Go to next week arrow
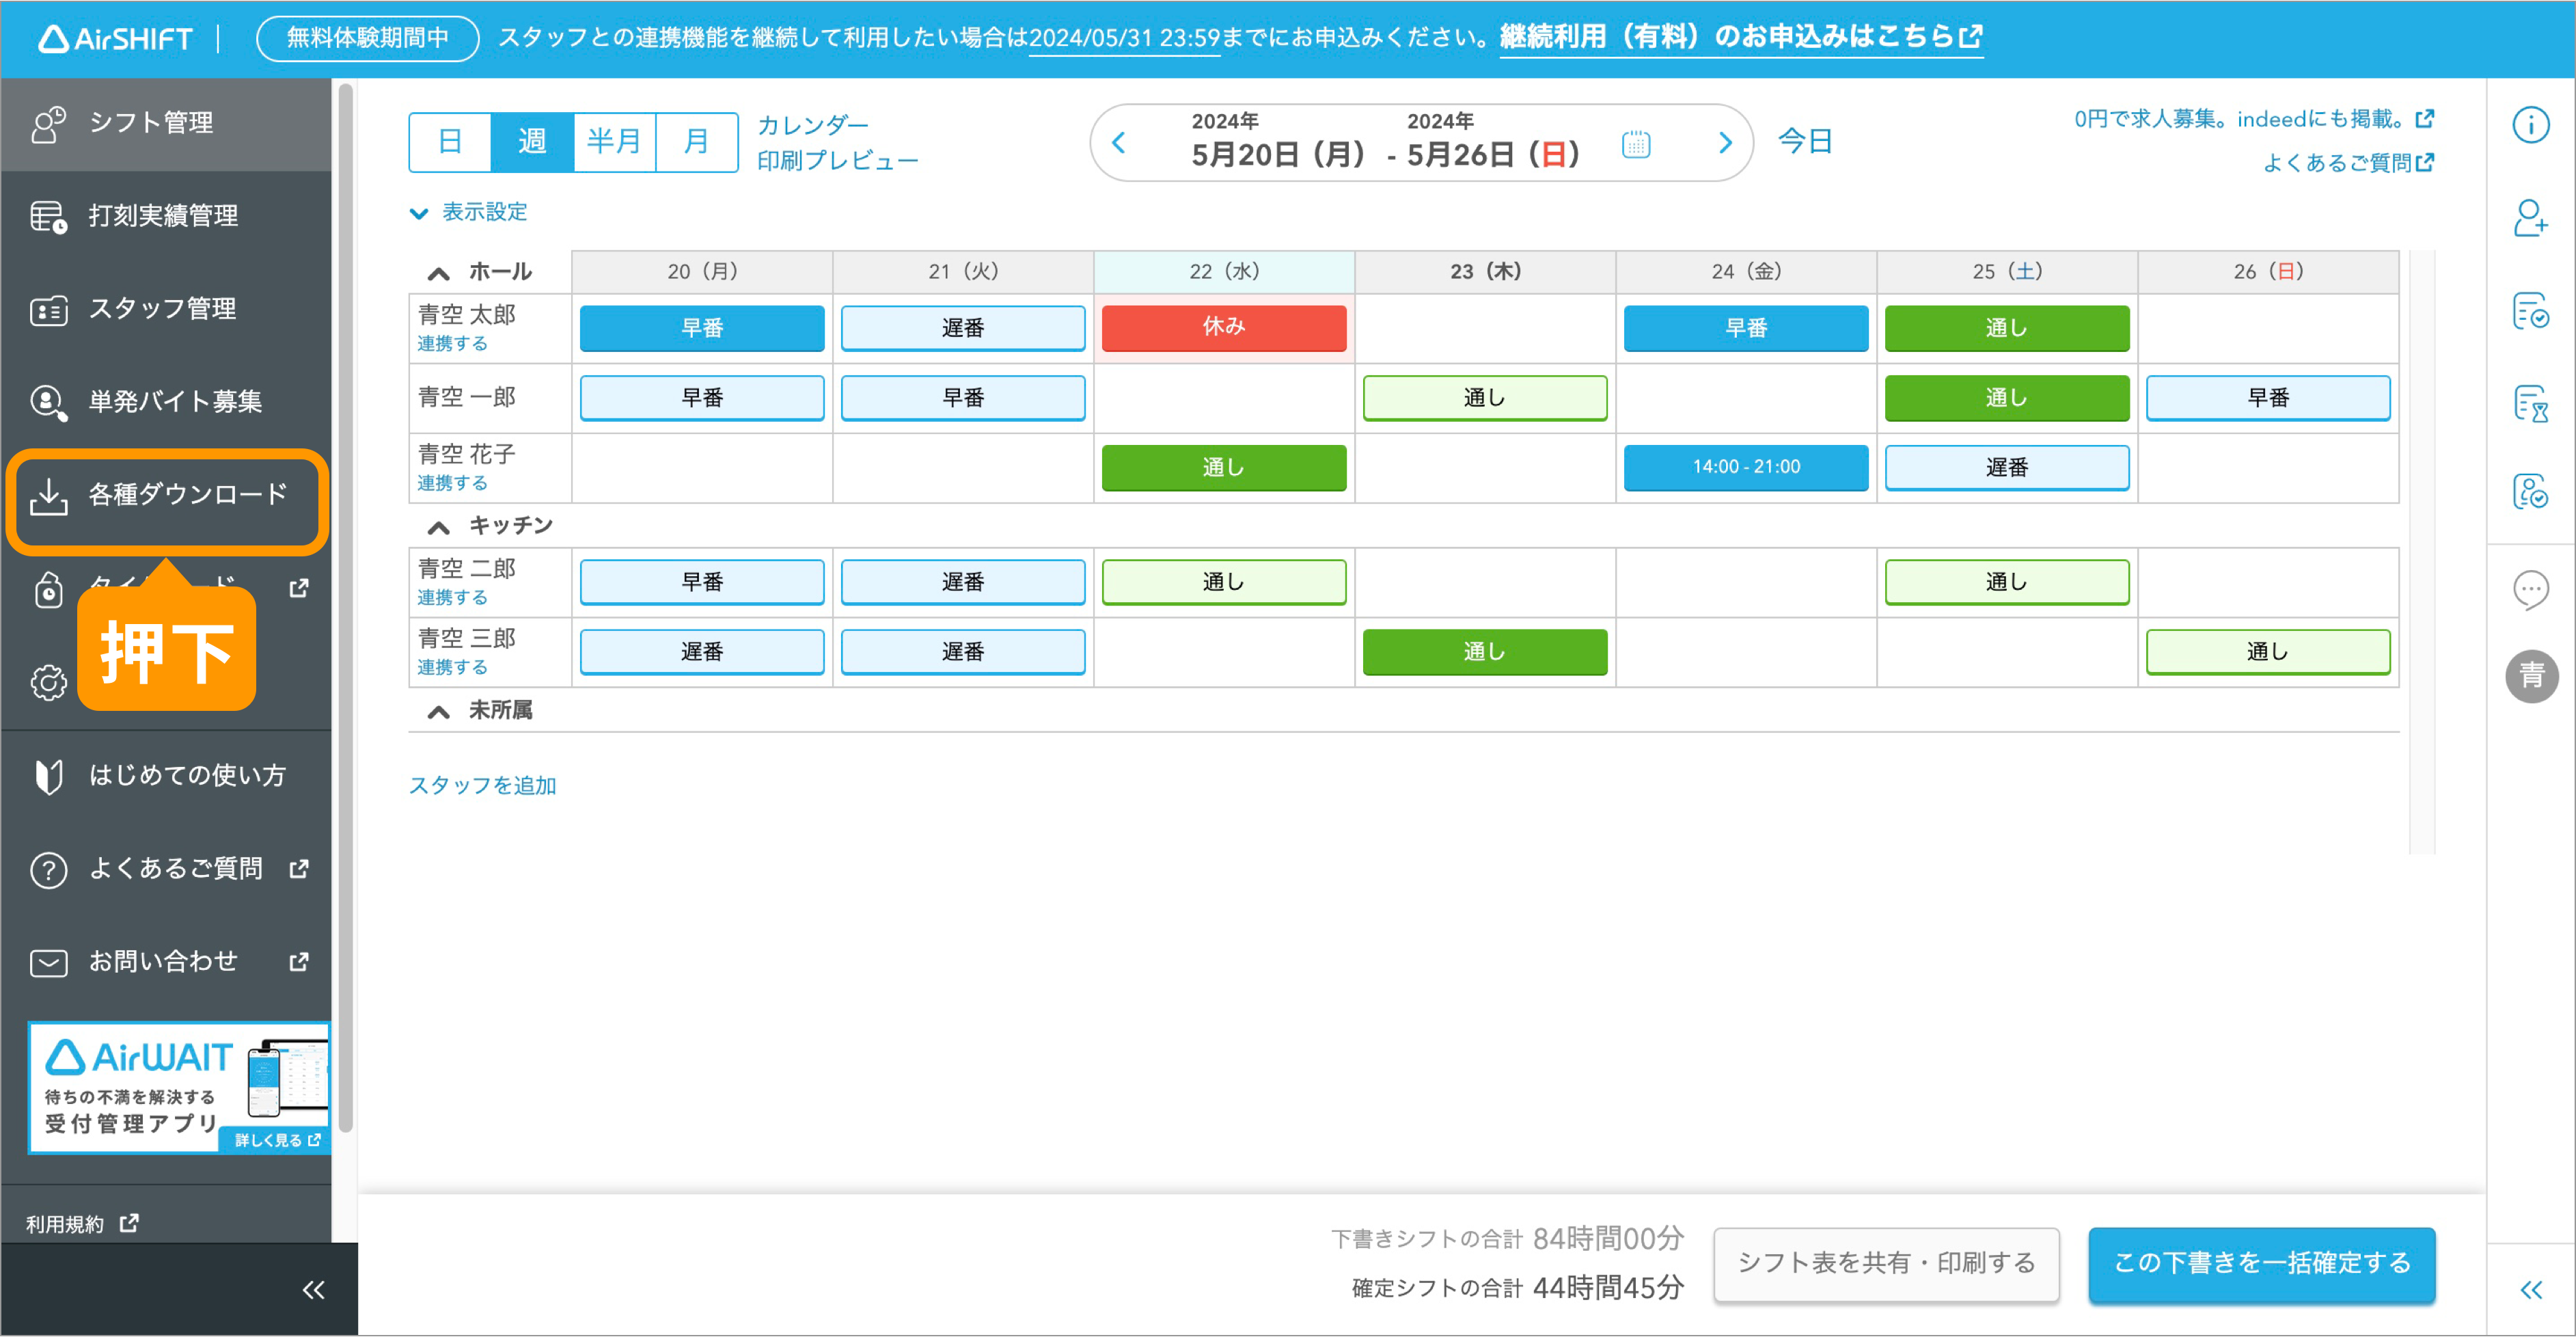The width and height of the screenshot is (2576, 1337). coord(1725,143)
